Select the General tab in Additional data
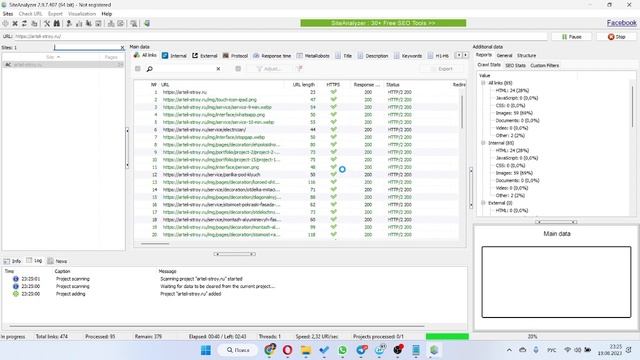The height and width of the screenshot is (360, 640). 504,56
